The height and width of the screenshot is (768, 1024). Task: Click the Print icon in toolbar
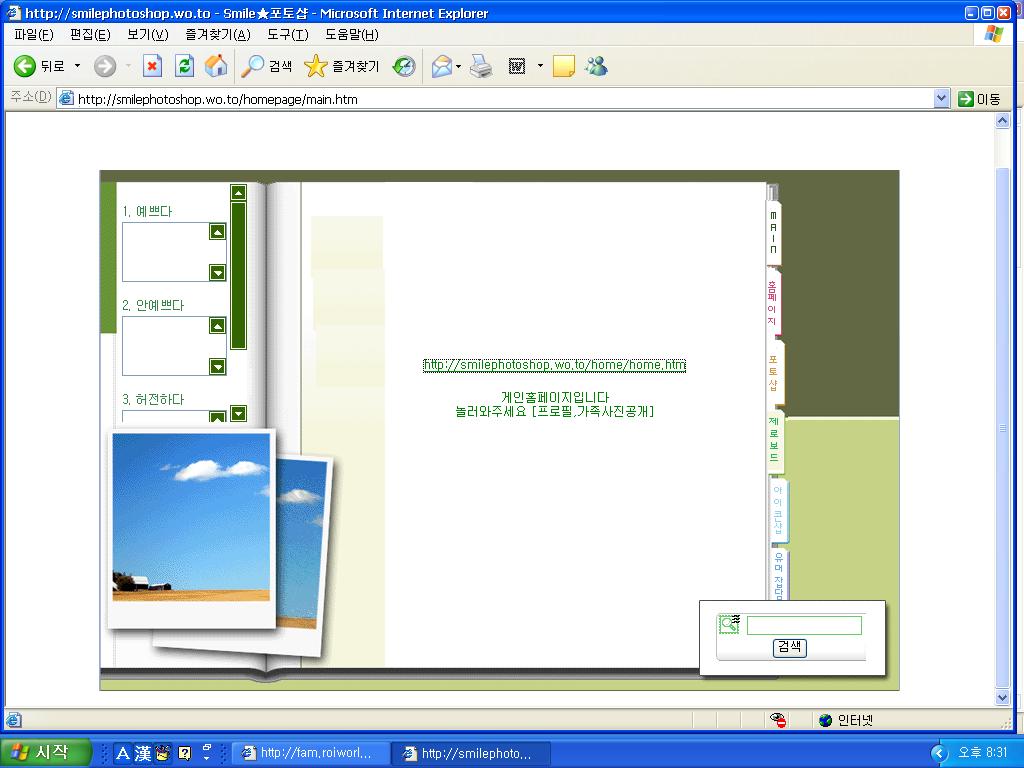click(482, 66)
